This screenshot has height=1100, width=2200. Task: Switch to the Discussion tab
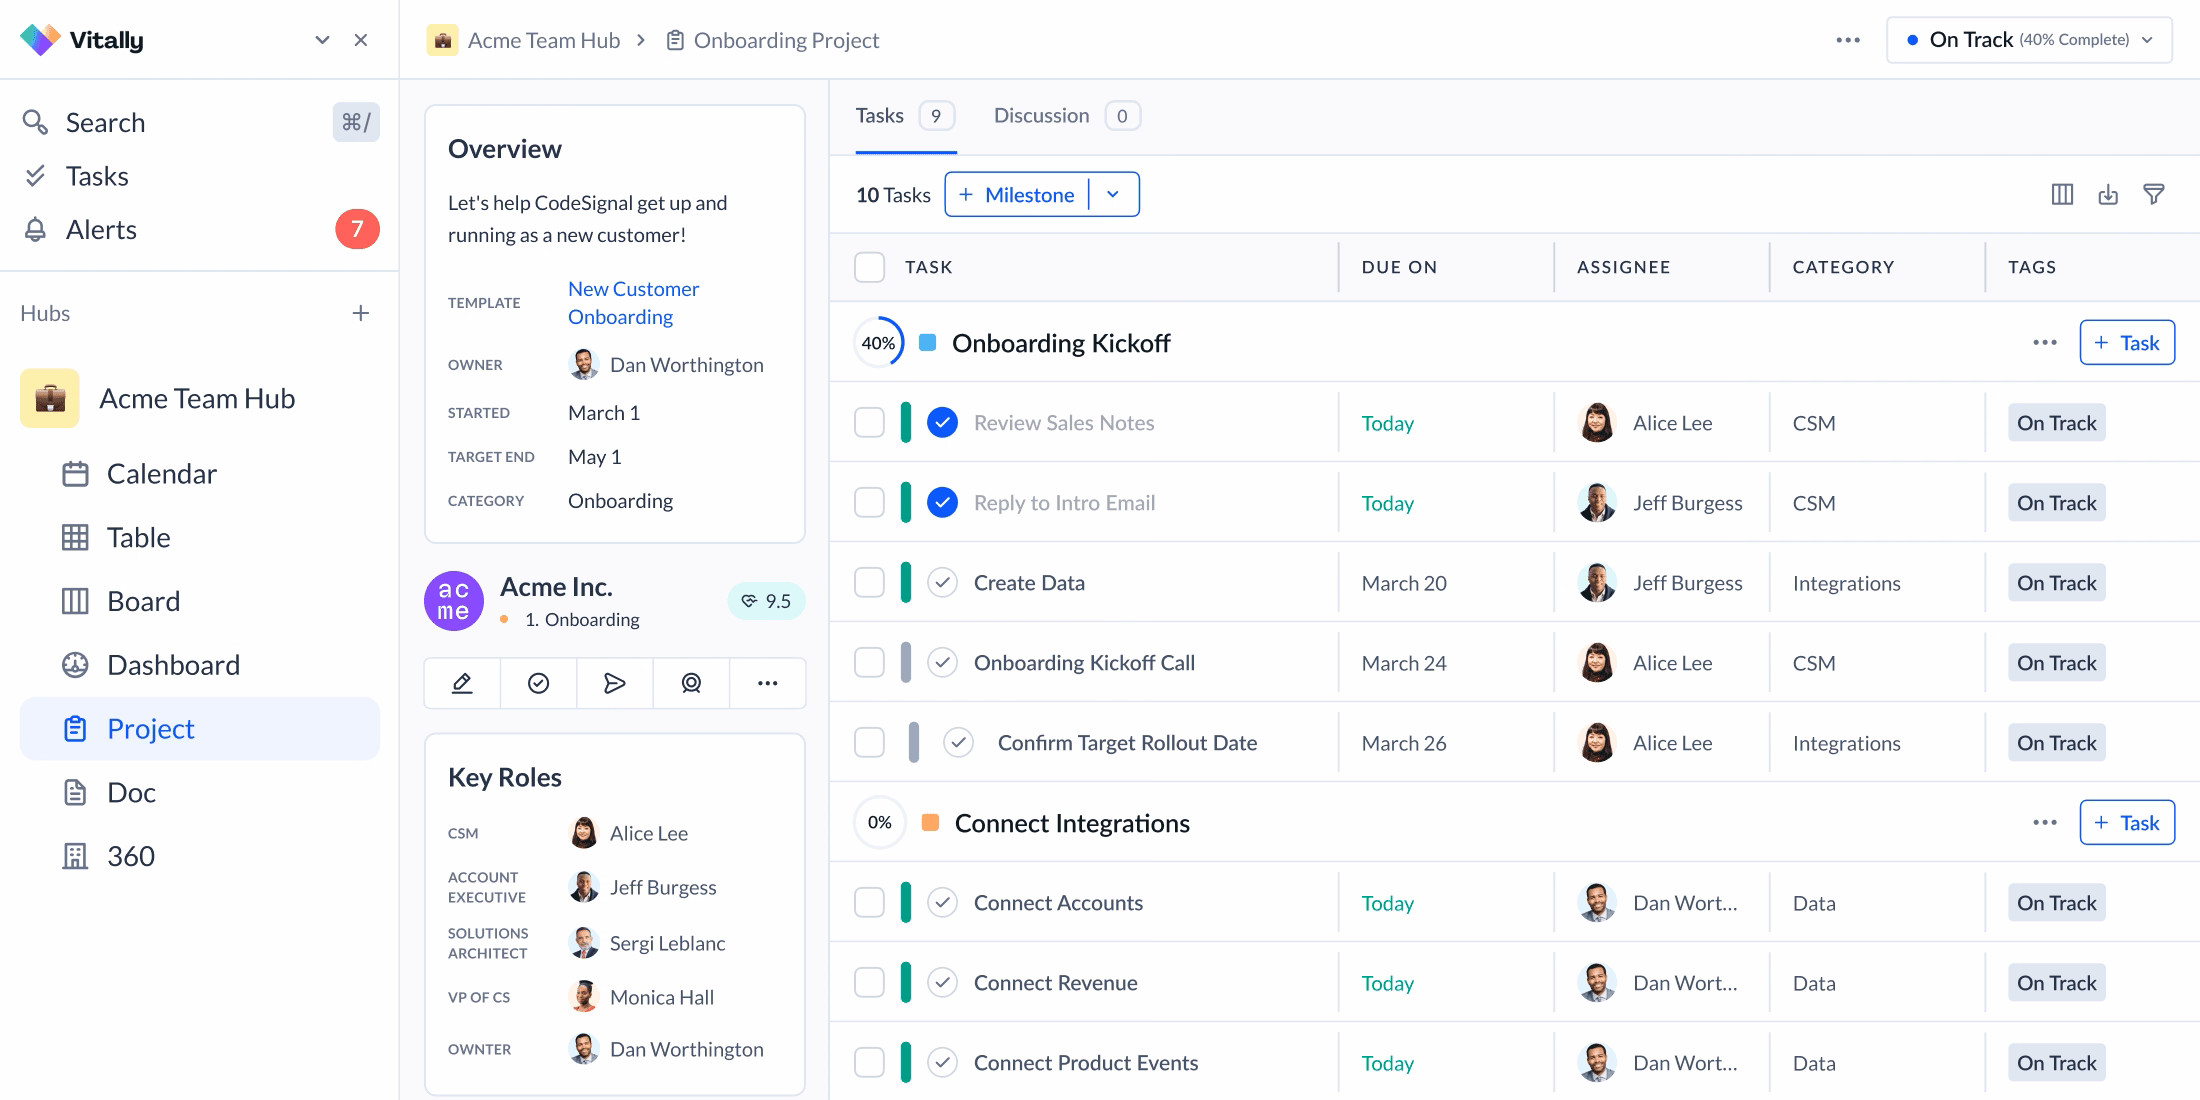[1041, 116]
